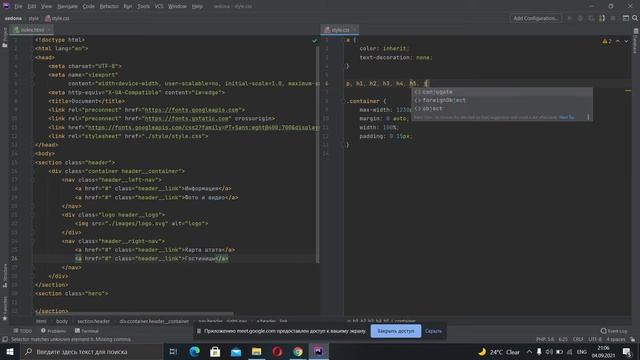Screen dimensions: 640x360
Task: Open the Project tool window sidebar
Action: tap(4, 38)
